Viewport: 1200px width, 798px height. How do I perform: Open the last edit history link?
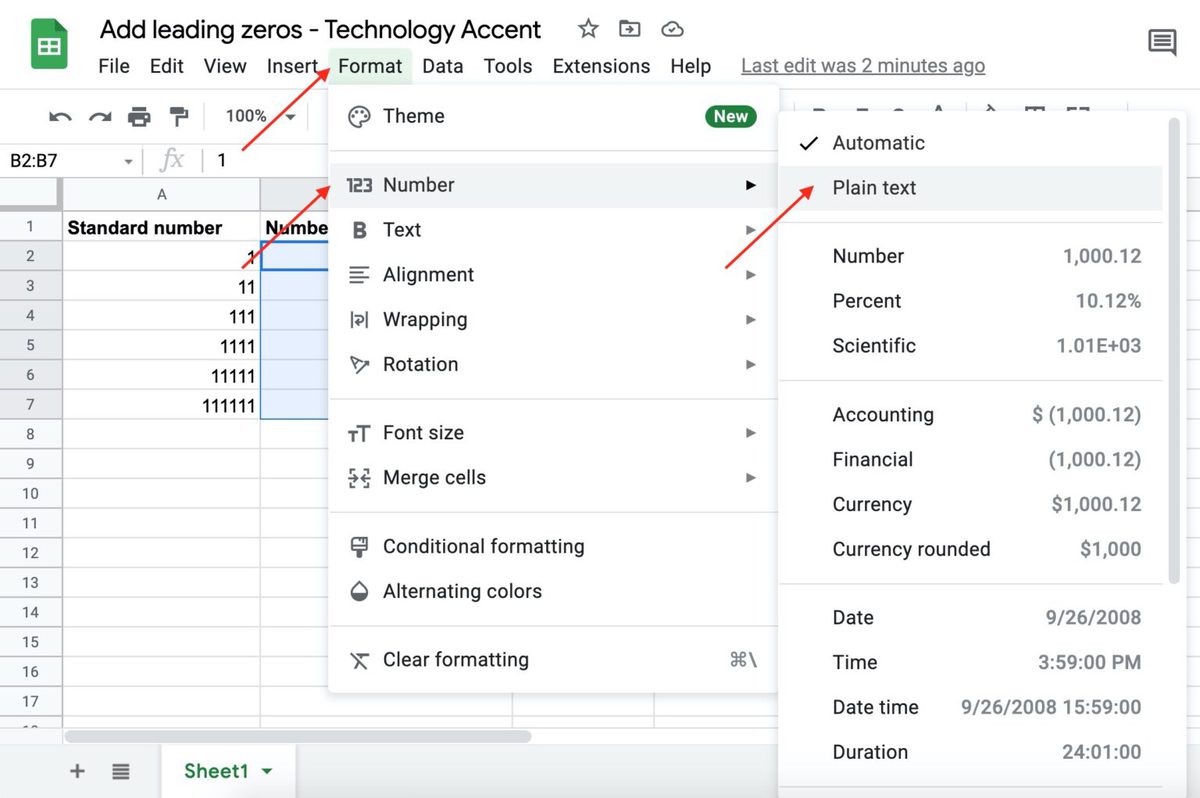point(862,66)
